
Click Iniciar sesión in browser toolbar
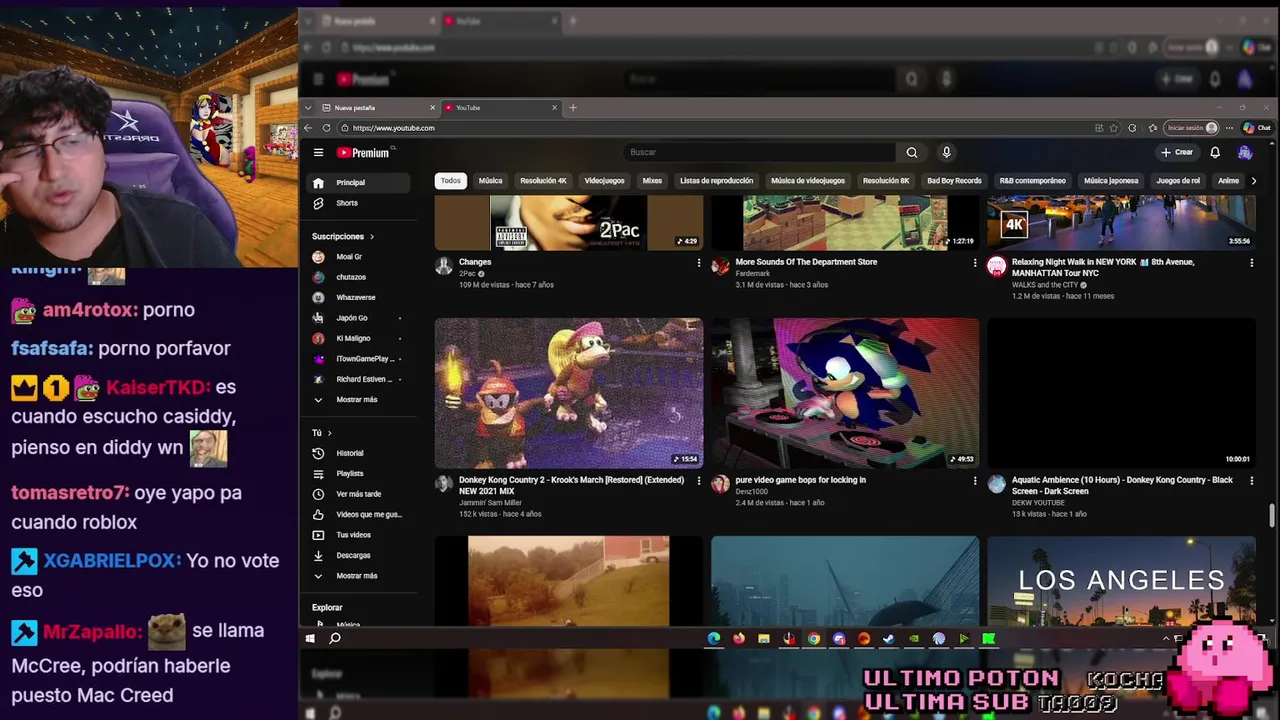(x=1192, y=128)
